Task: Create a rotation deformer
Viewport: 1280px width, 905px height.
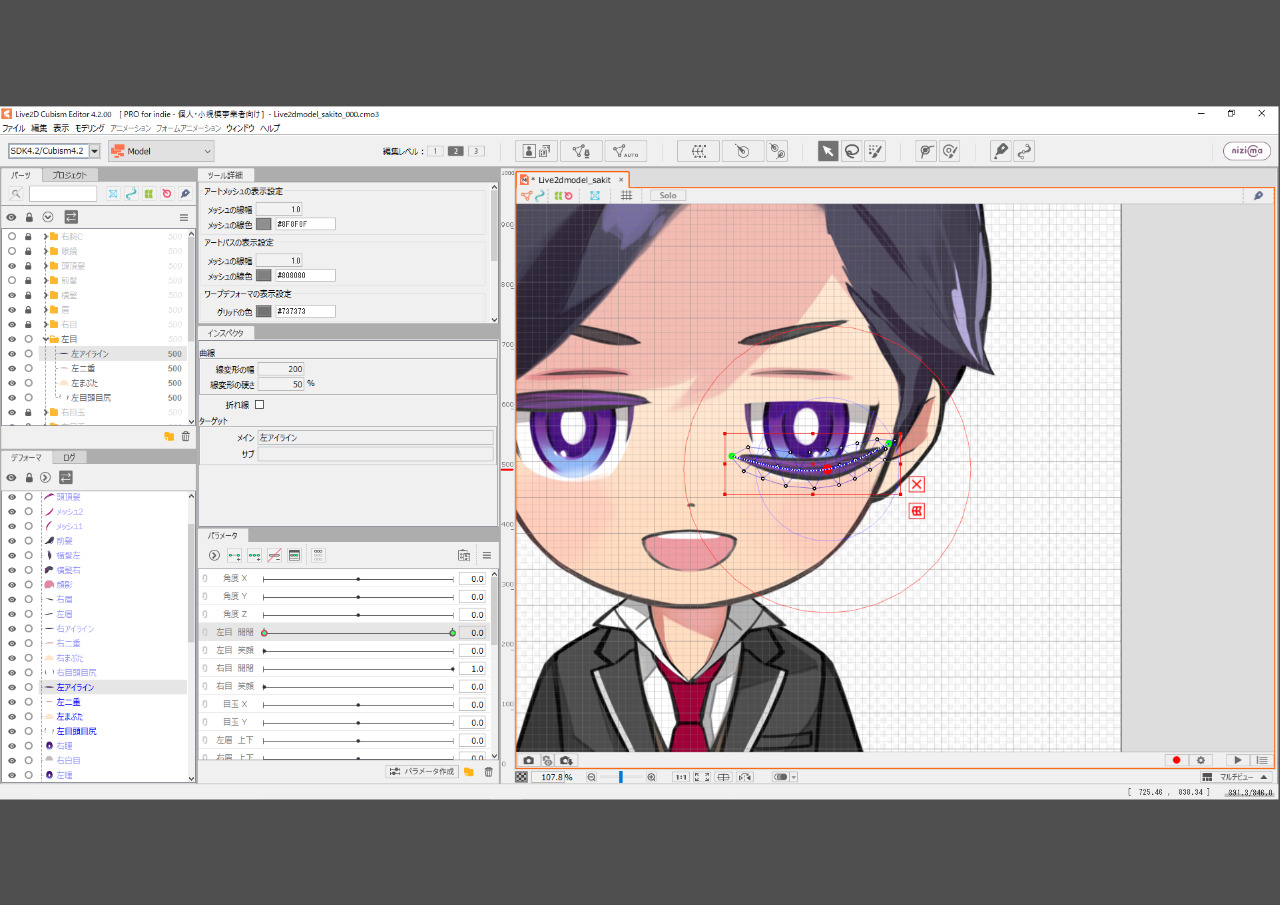Action: click(742, 151)
